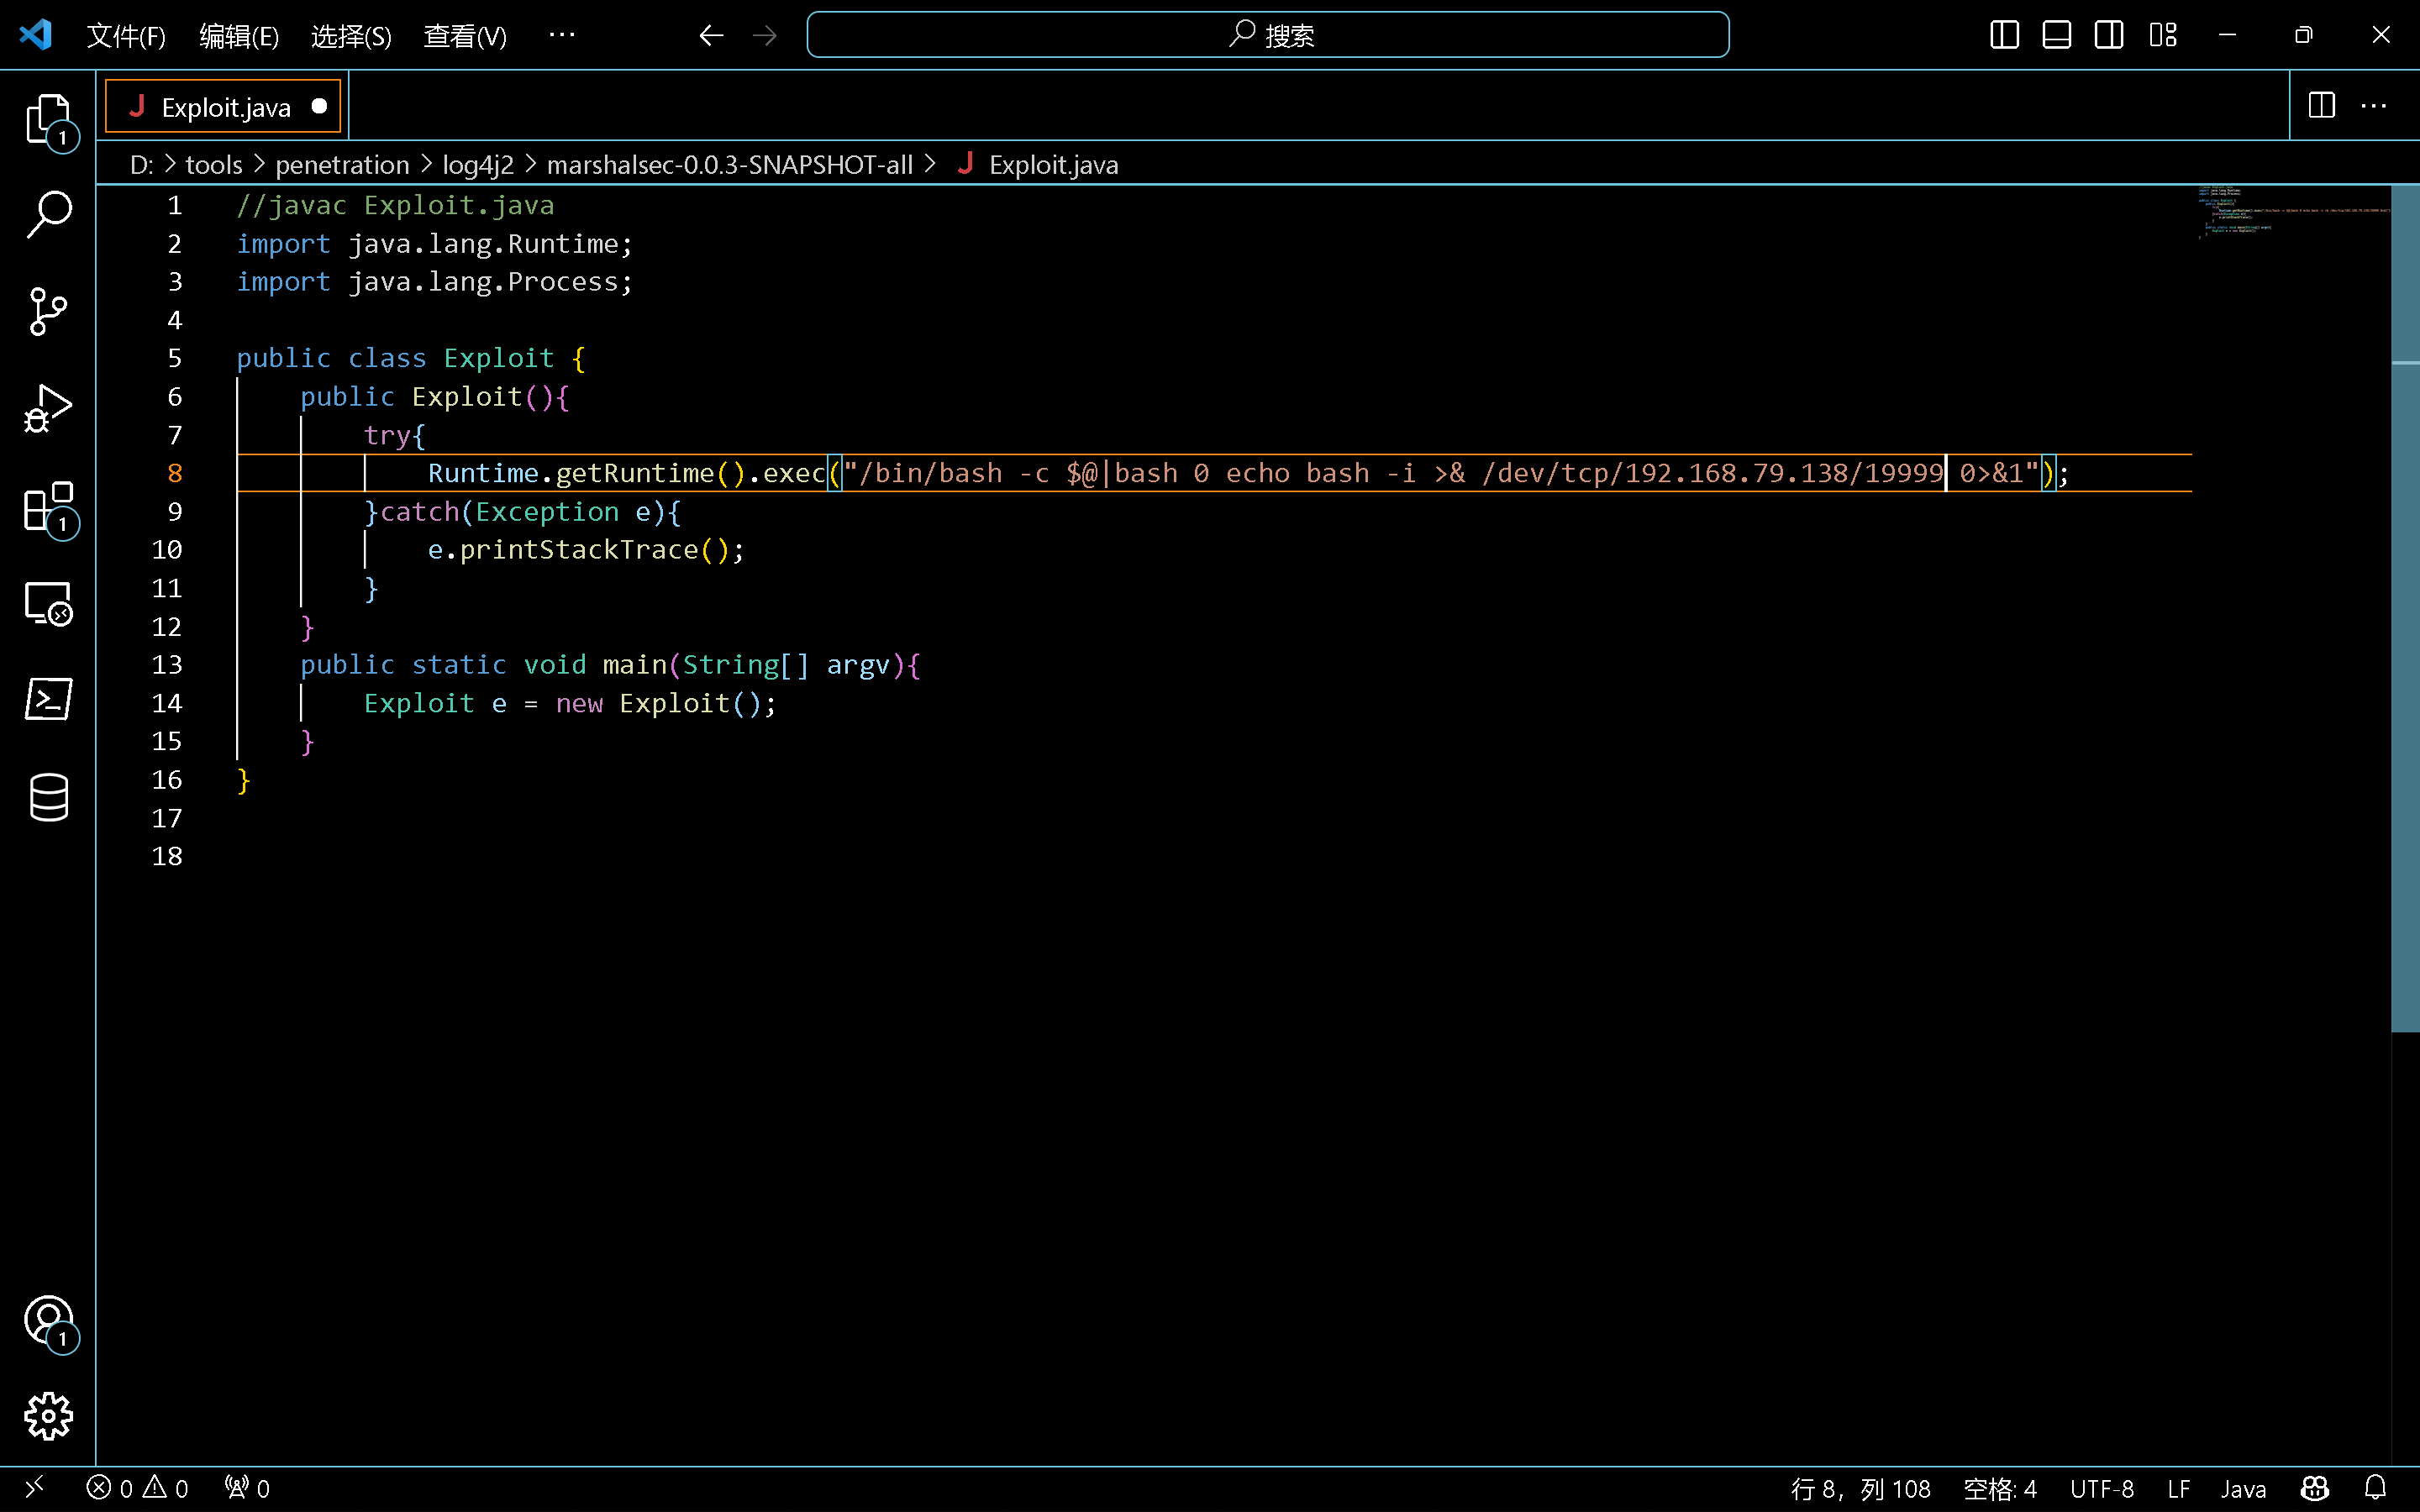Change indentation via 空格: 4
Screen dimensions: 2420x1512
point(2000,1488)
